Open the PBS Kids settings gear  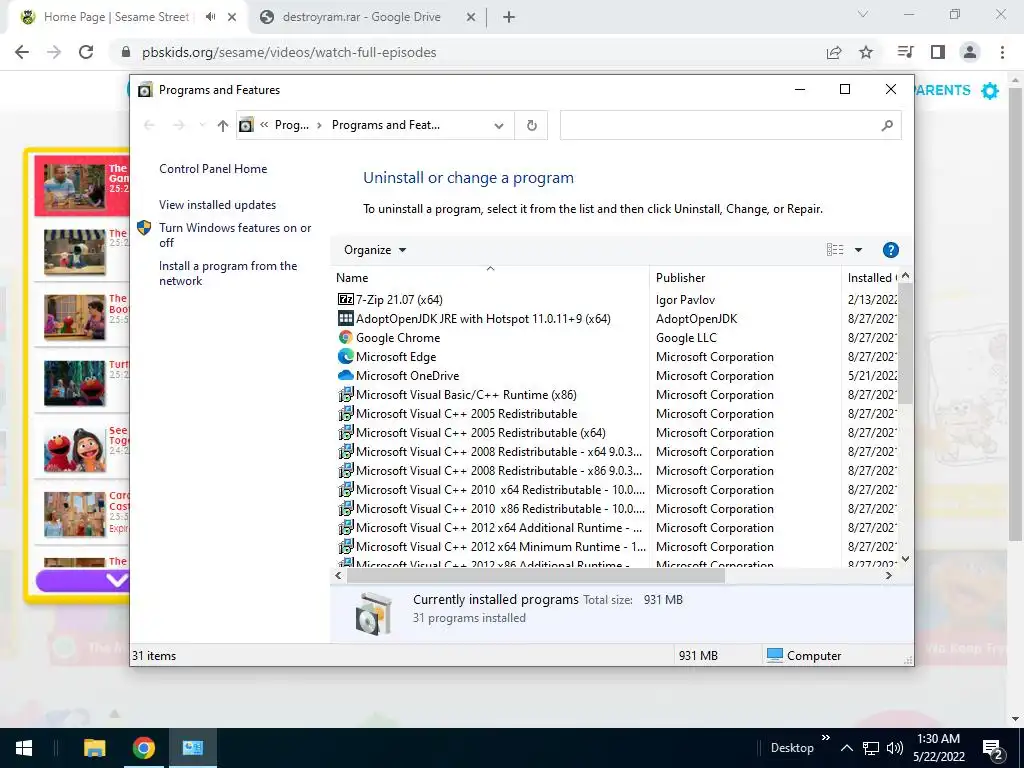990,91
